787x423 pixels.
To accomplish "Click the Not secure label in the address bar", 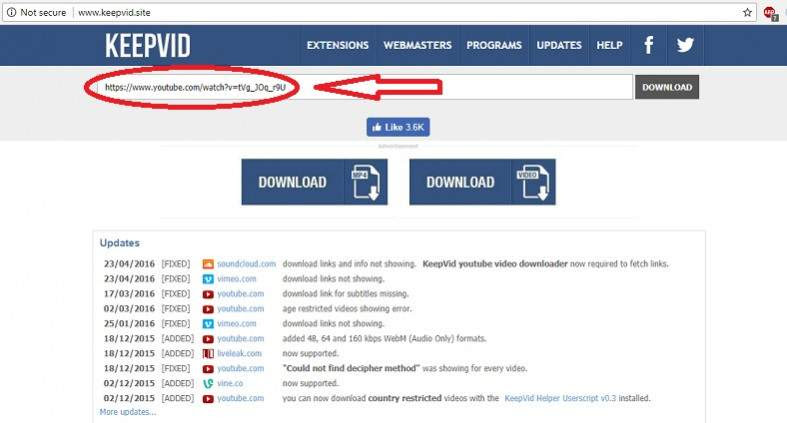I will point(43,13).
